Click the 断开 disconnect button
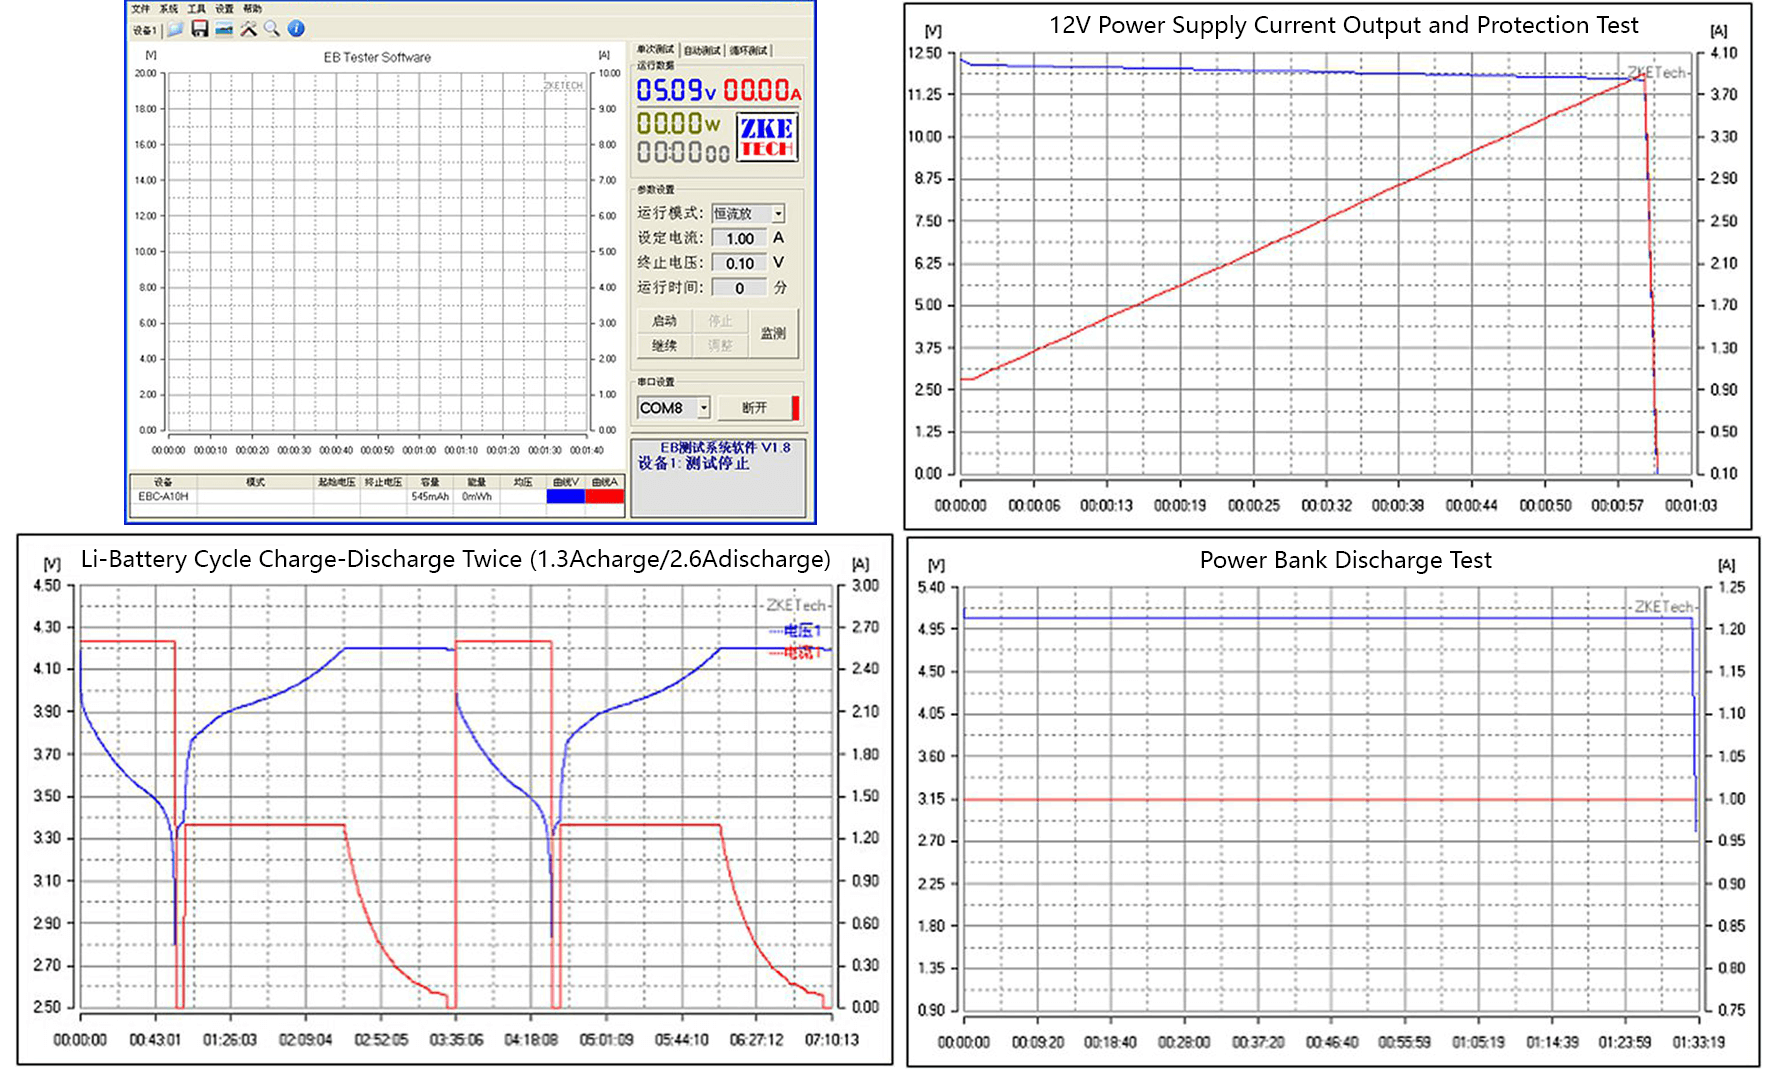Screen dimensions: 1774x1080 (x=754, y=408)
